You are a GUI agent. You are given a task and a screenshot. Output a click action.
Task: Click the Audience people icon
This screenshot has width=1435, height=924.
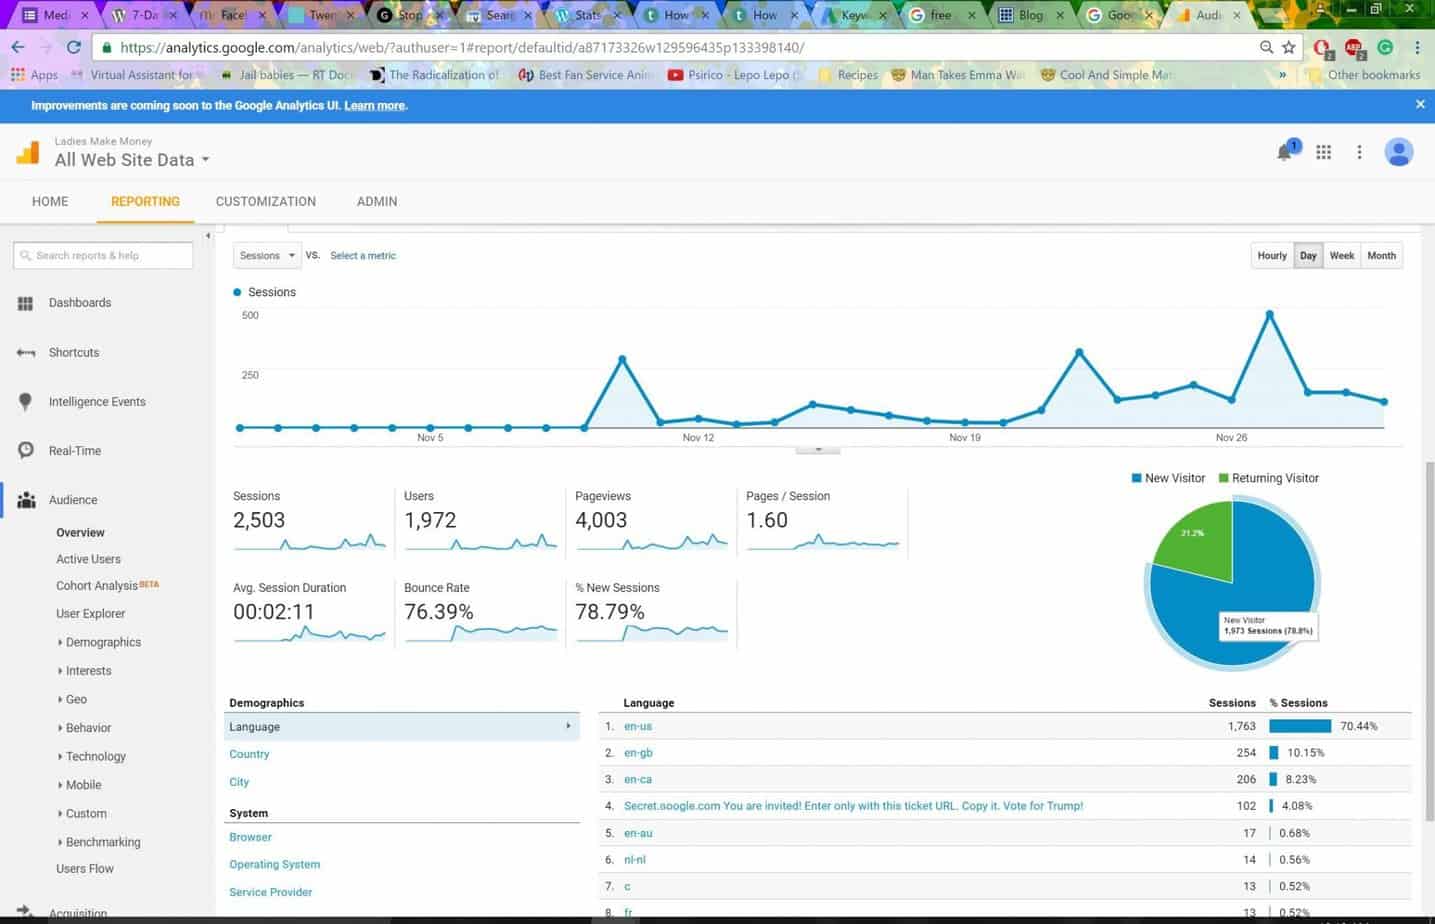pos(26,500)
